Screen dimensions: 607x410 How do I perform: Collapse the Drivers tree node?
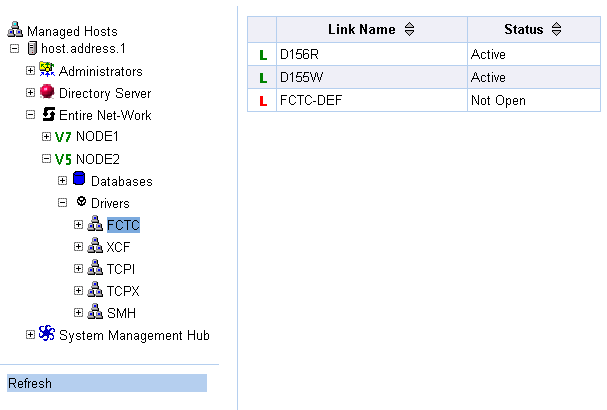point(62,203)
